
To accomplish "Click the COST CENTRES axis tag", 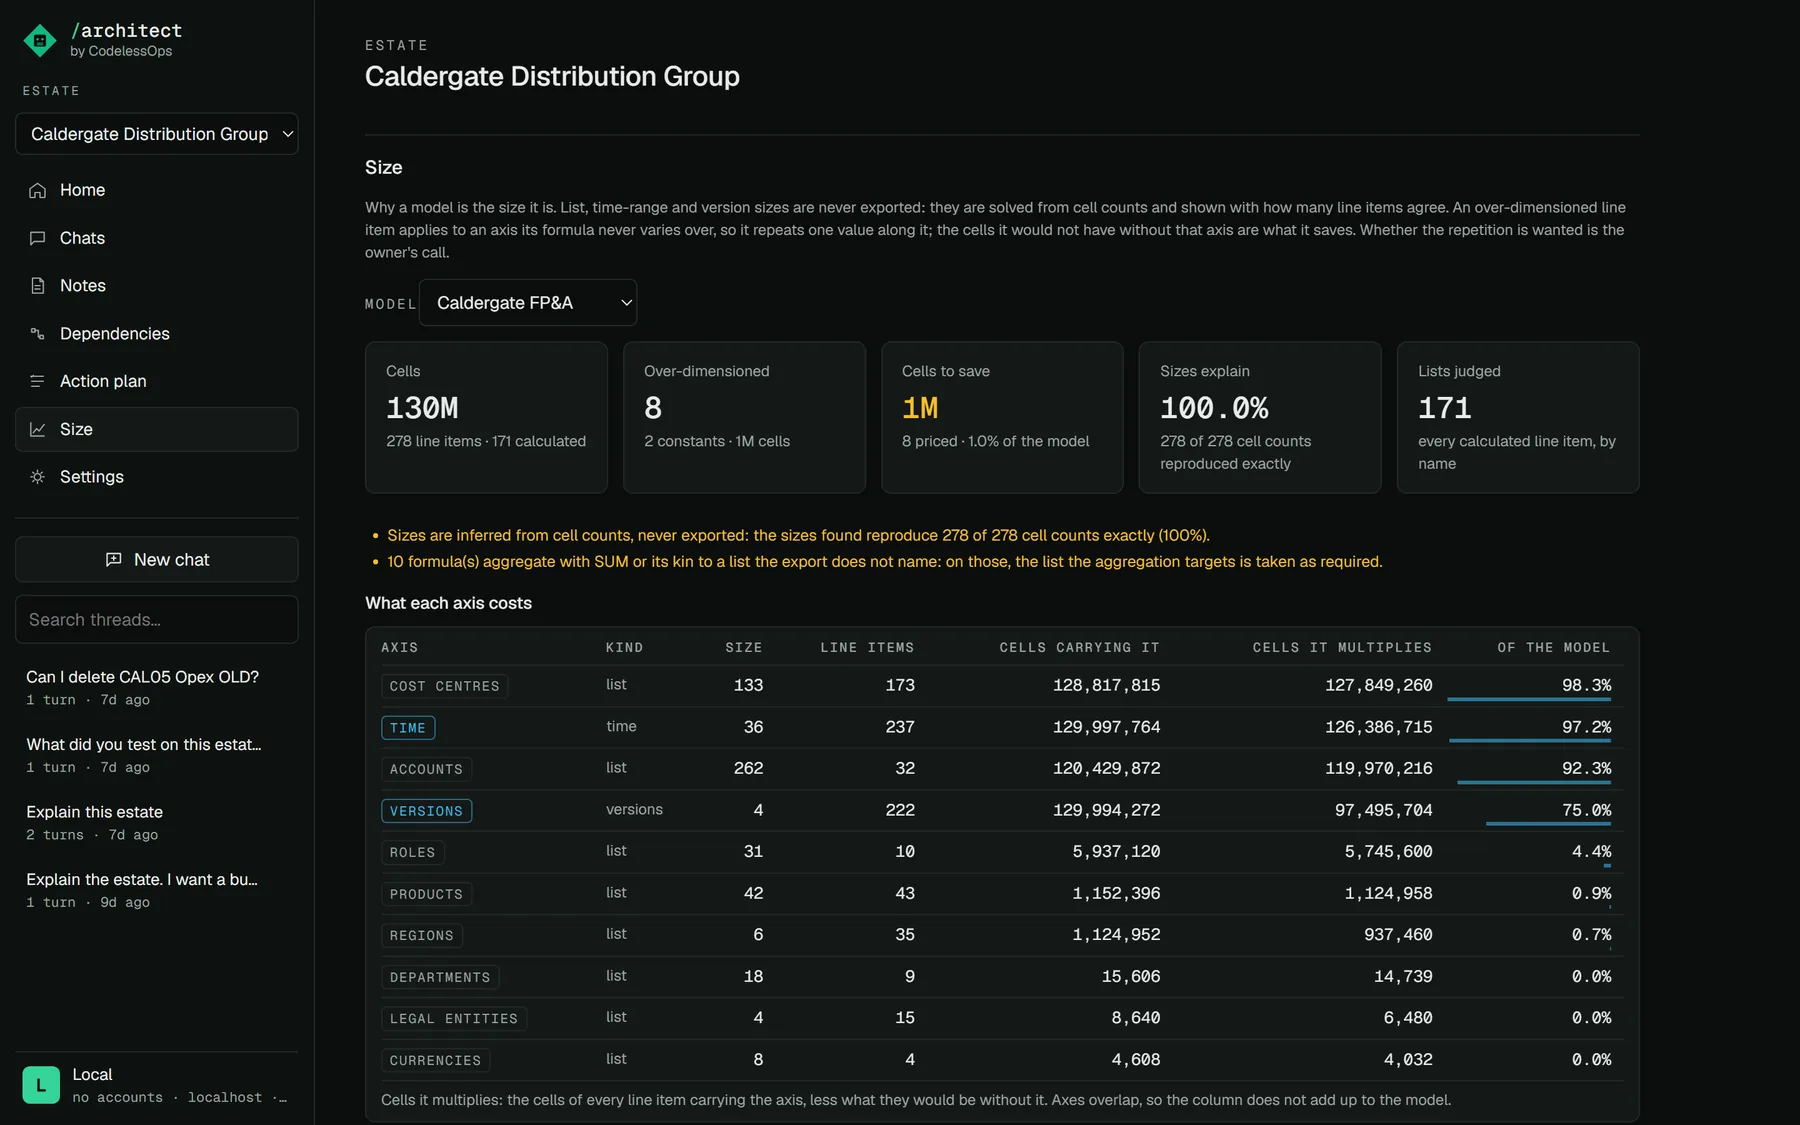I will click(444, 686).
